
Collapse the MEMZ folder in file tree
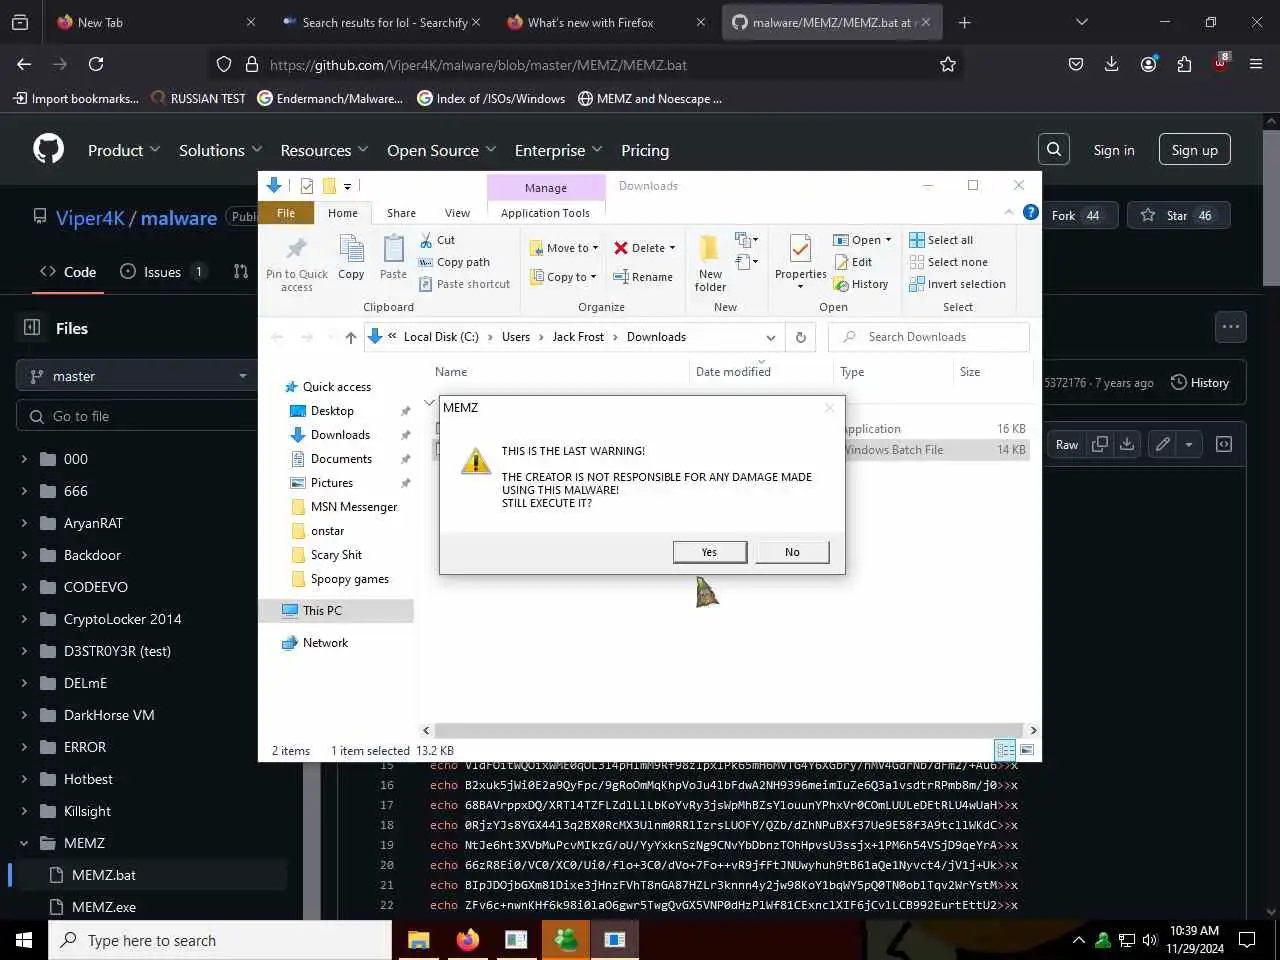[x=24, y=843]
